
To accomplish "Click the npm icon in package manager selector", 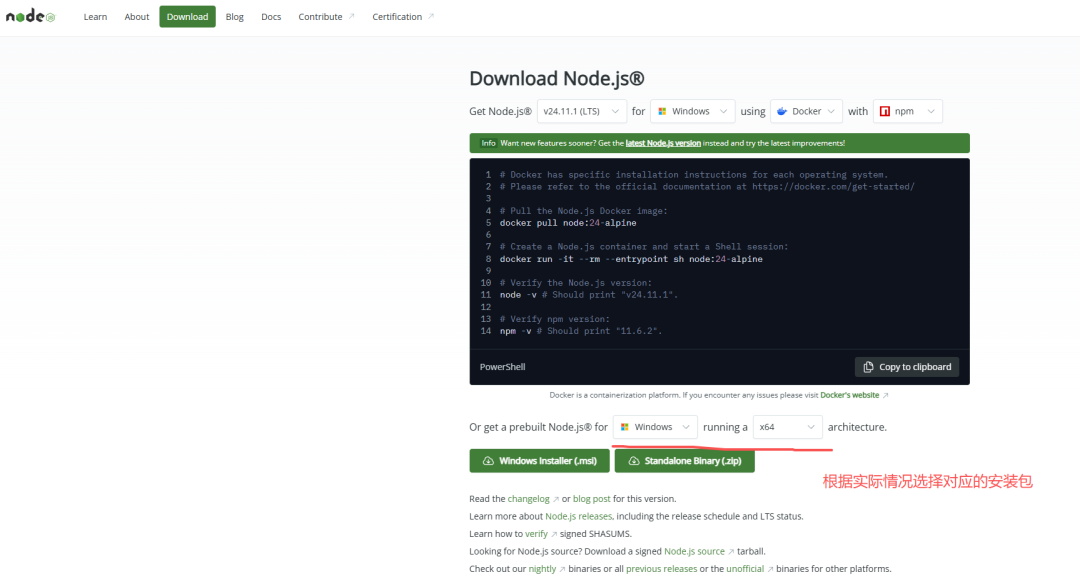I will click(885, 111).
